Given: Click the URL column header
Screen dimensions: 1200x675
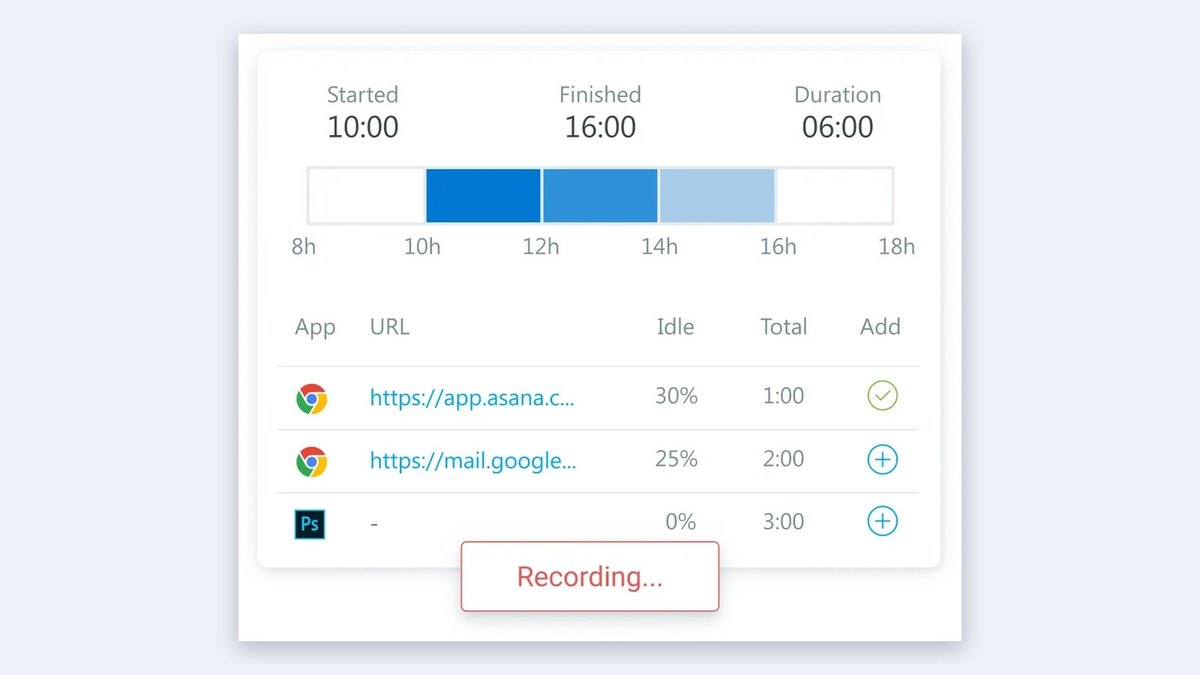Looking at the screenshot, I should [389, 326].
